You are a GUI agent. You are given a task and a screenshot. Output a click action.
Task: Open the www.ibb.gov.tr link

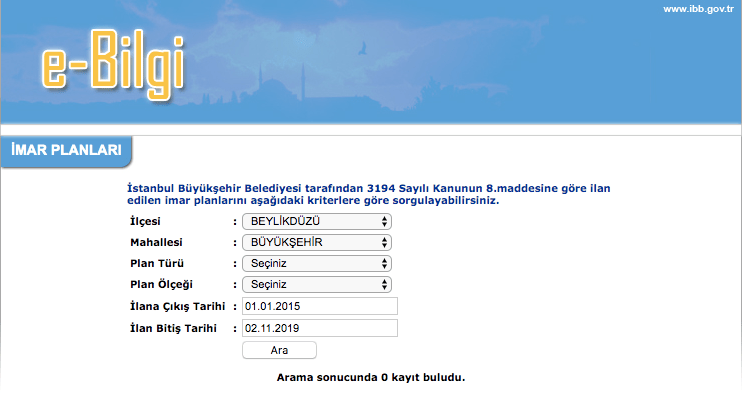(x=698, y=9)
